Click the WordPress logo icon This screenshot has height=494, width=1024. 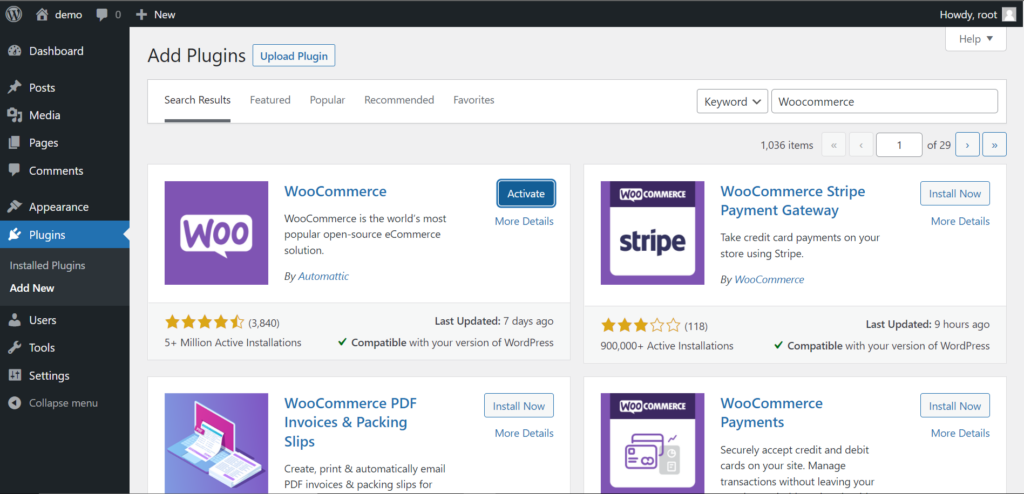pos(14,14)
